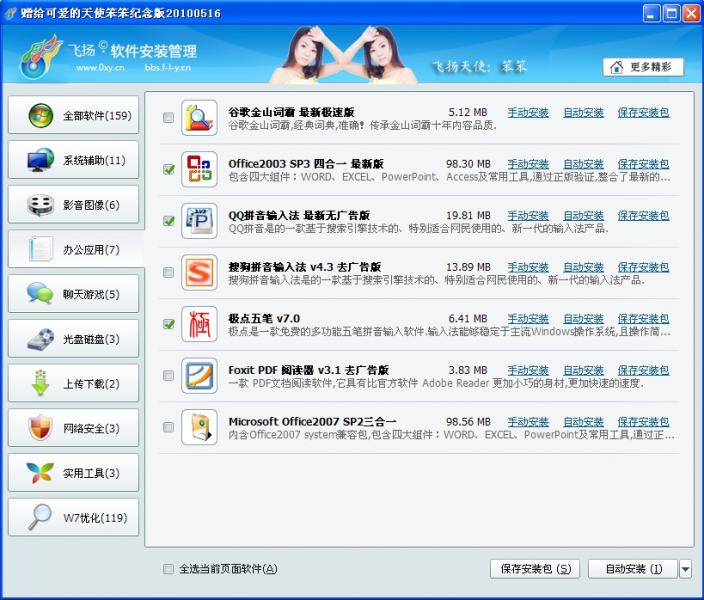Image resolution: width=704 pixels, height=600 pixels.
Task: Click the shield icon beside 网络安全
Action: pos(40,428)
